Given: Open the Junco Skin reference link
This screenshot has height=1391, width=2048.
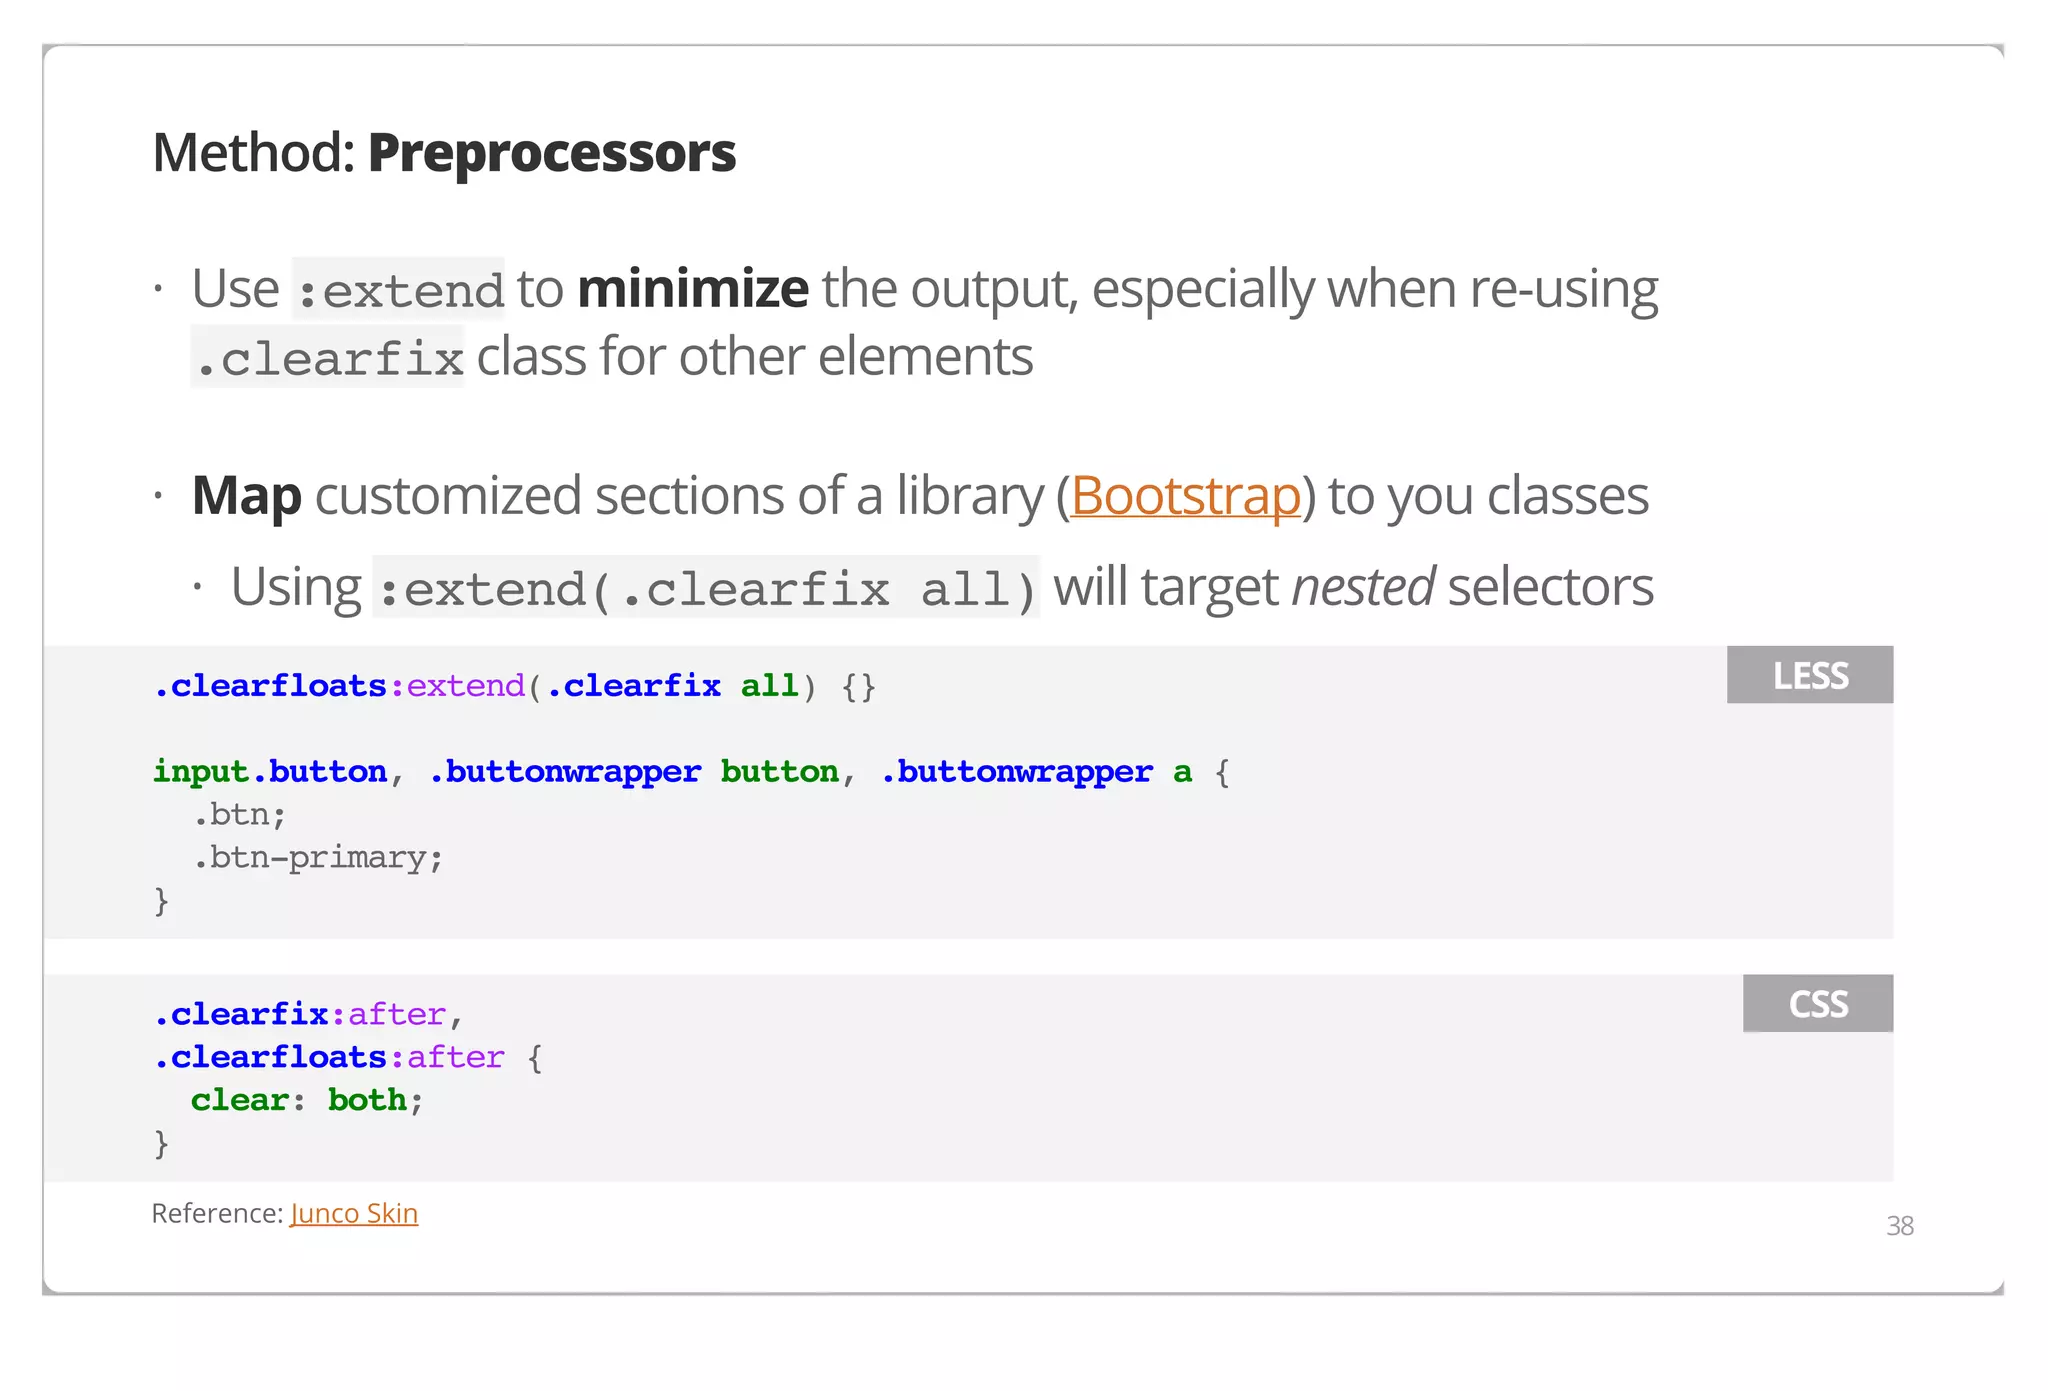Looking at the screenshot, I should [x=354, y=1213].
